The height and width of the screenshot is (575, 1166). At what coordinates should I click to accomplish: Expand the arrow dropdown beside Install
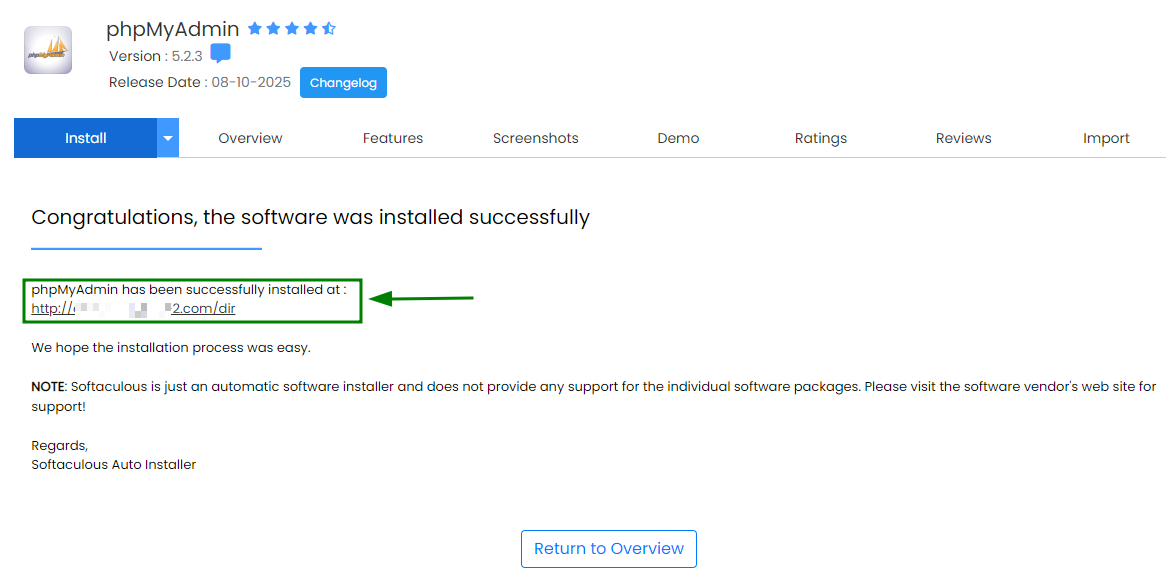(168, 138)
